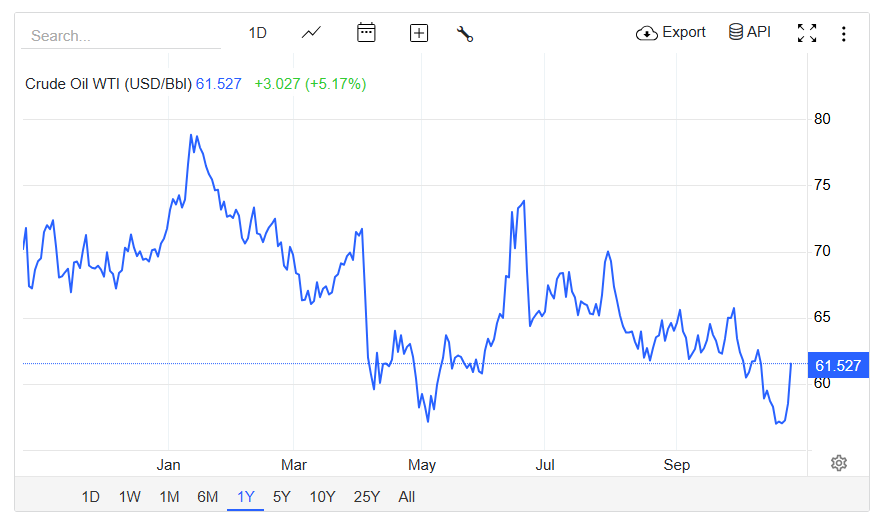
Task: Open the calendar date range picker
Action: pos(366,33)
